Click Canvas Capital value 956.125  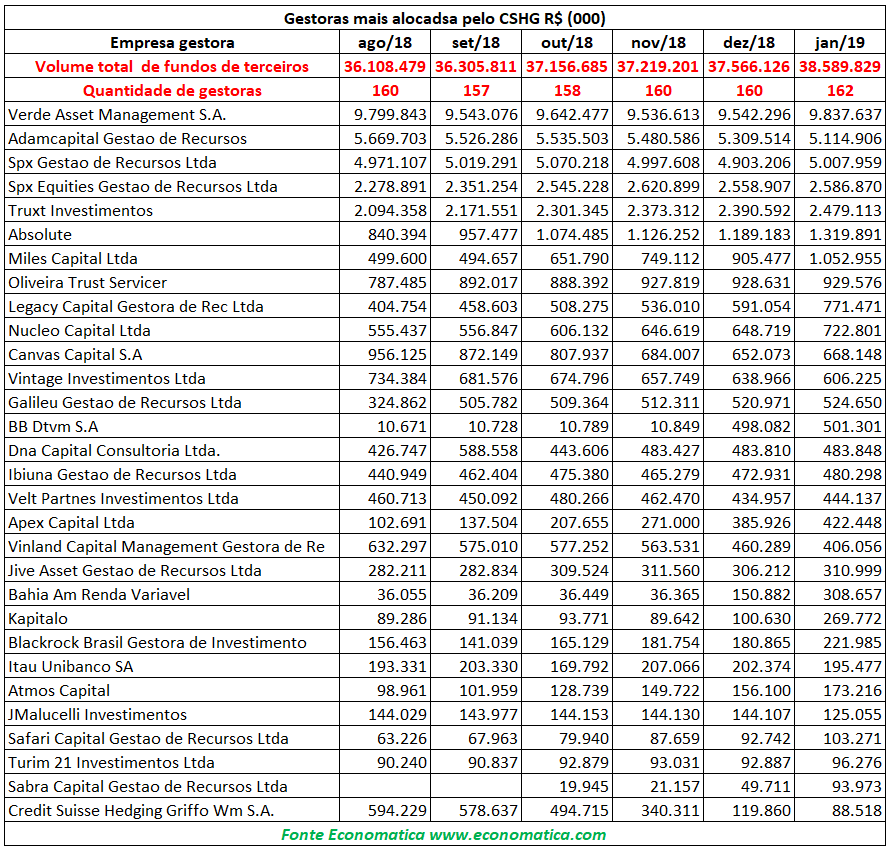[x=397, y=354]
